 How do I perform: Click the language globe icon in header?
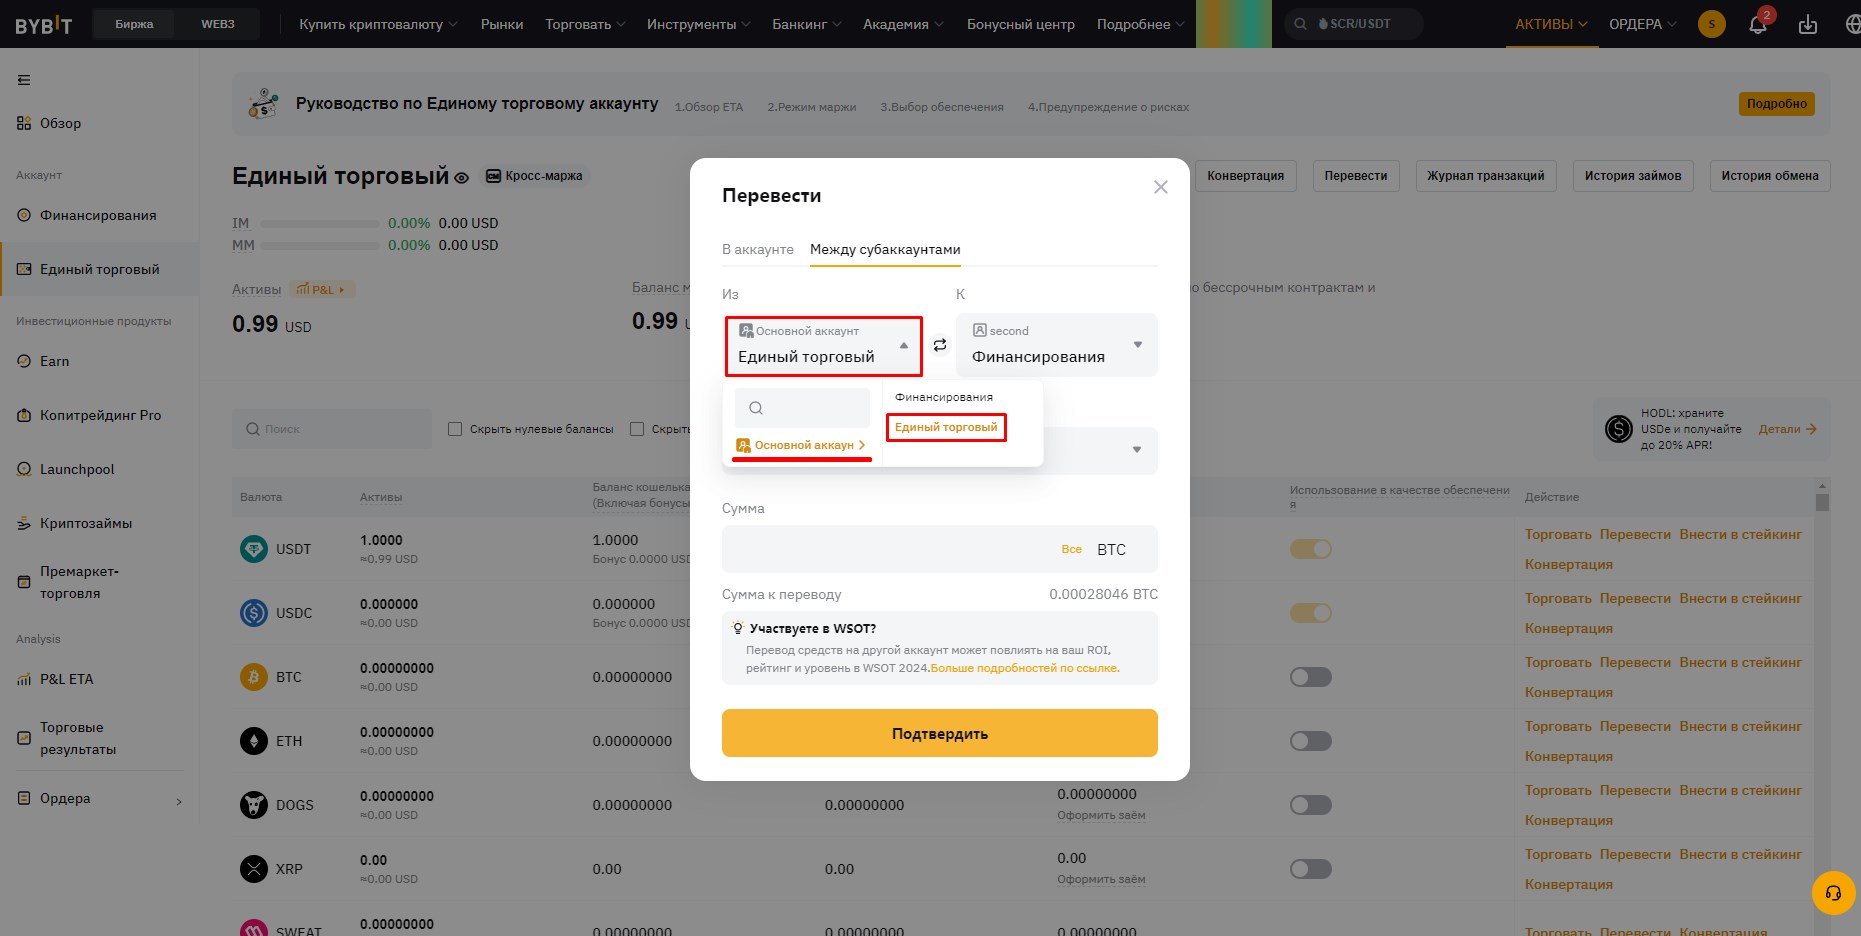pyautogui.click(x=1851, y=24)
